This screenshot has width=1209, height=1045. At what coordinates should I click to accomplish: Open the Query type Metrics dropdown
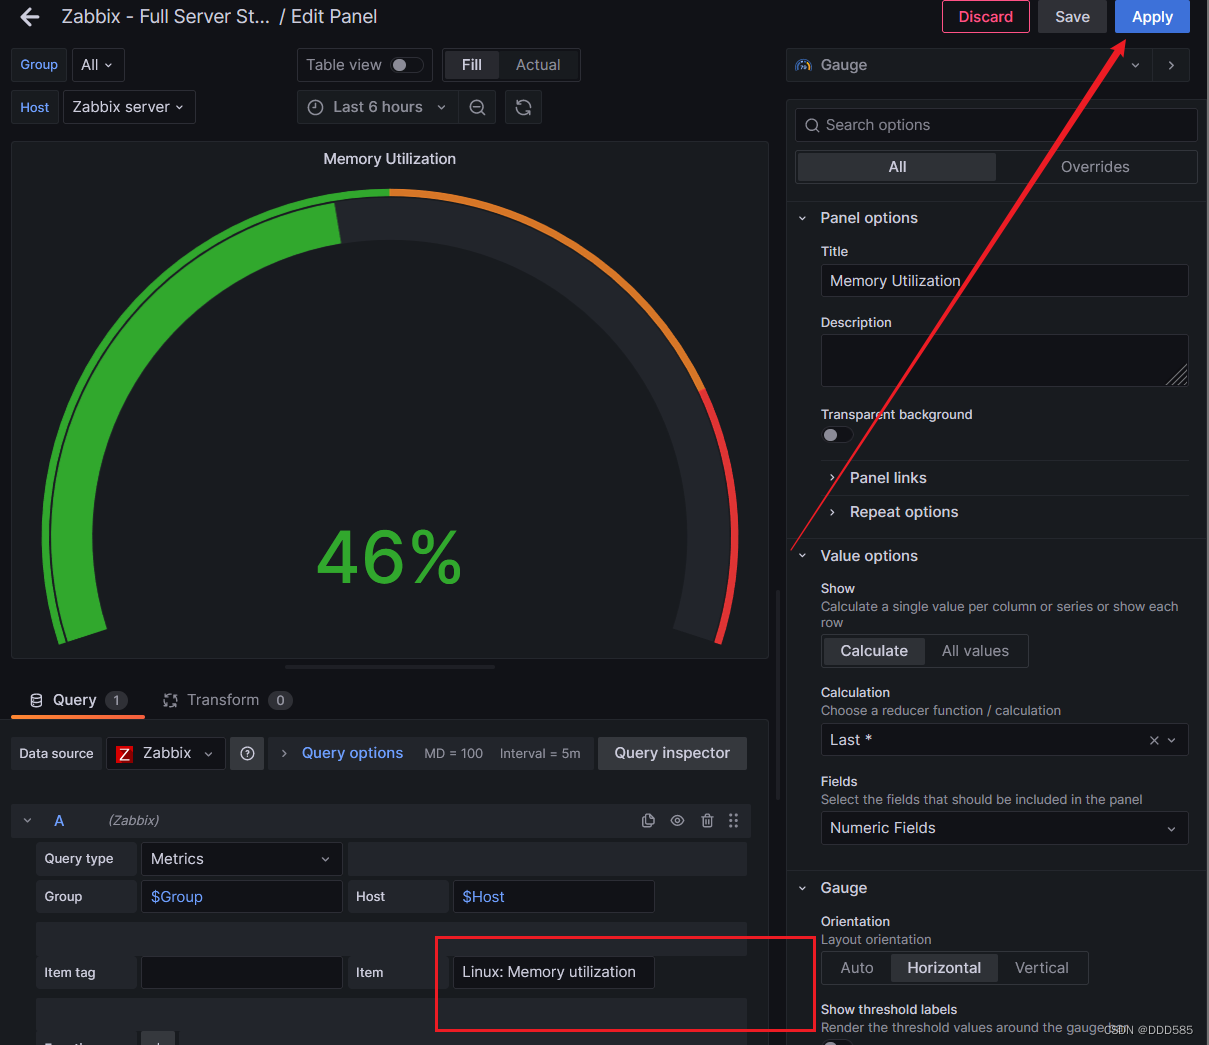pyautogui.click(x=241, y=859)
